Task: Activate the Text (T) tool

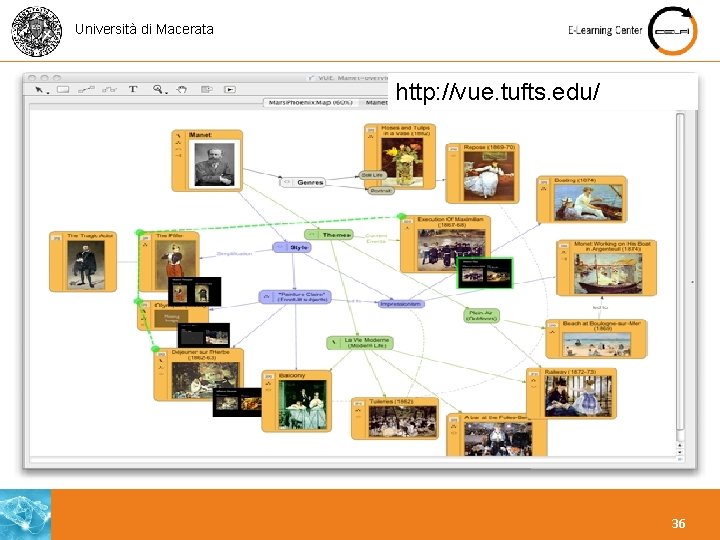Action: 133,89
